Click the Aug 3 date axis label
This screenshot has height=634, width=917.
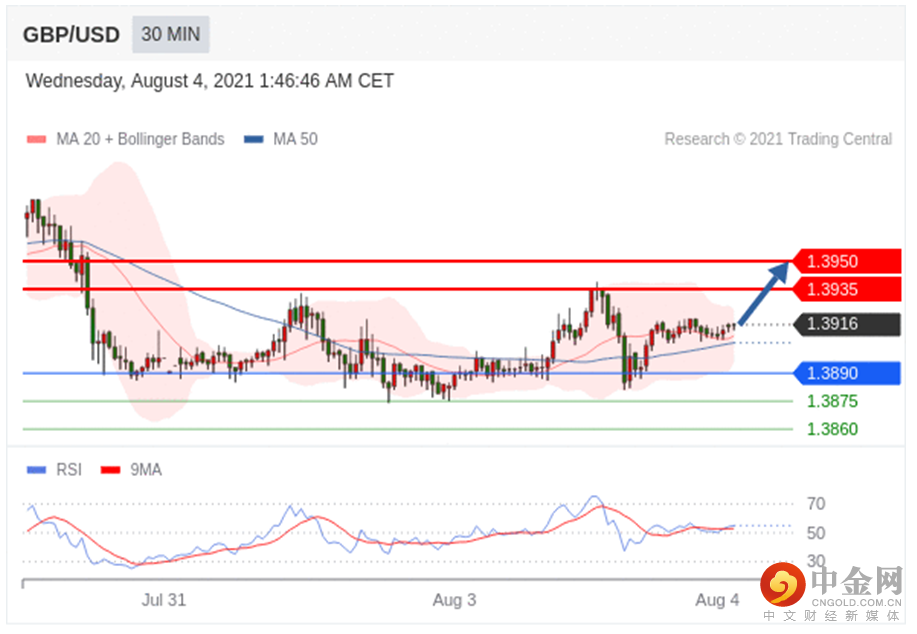pyautogui.click(x=454, y=600)
